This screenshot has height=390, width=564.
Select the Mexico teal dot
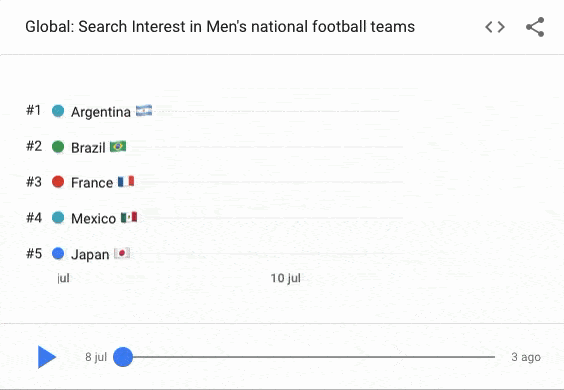(x=58, y=218)
